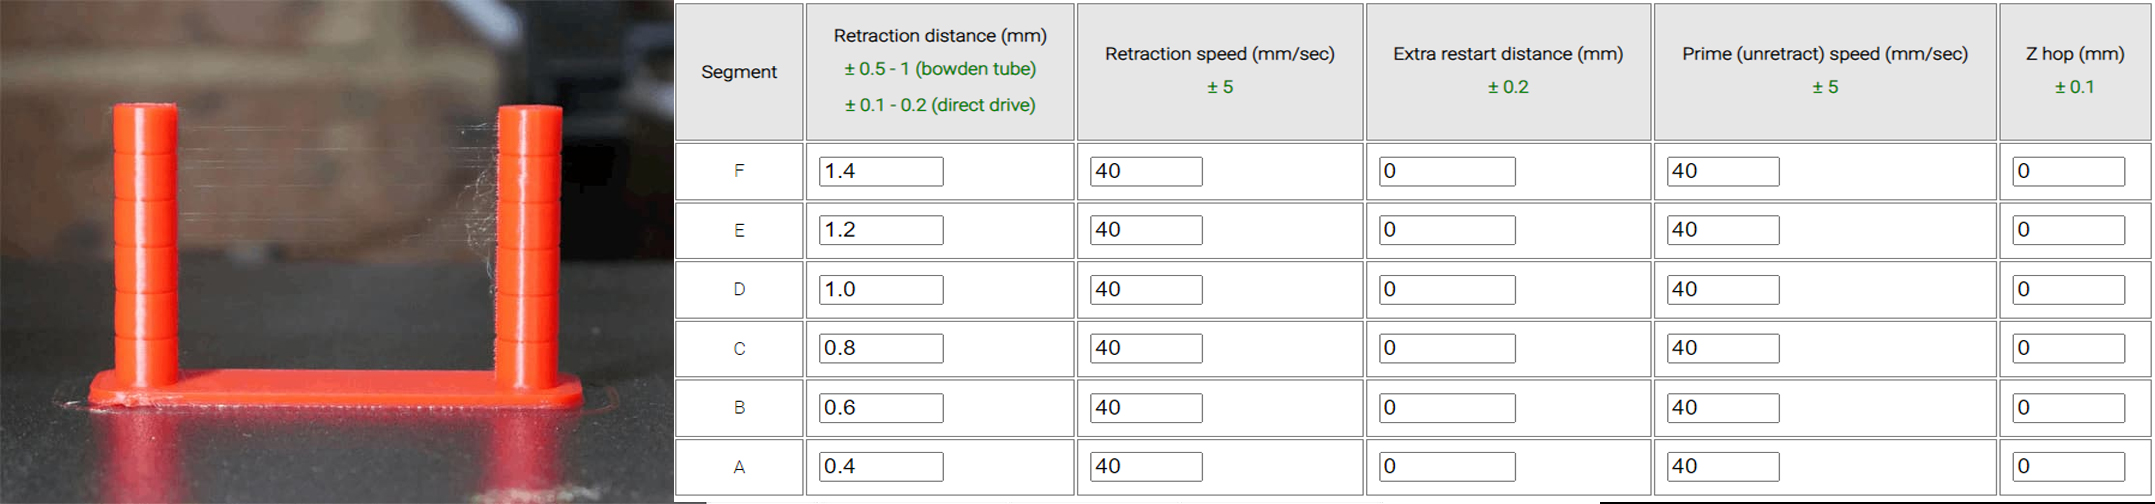Click segment B retraction distance input 0.6
Image resolution: width=2155 pixels, height=504 pixels.
(x=881, y=407)
